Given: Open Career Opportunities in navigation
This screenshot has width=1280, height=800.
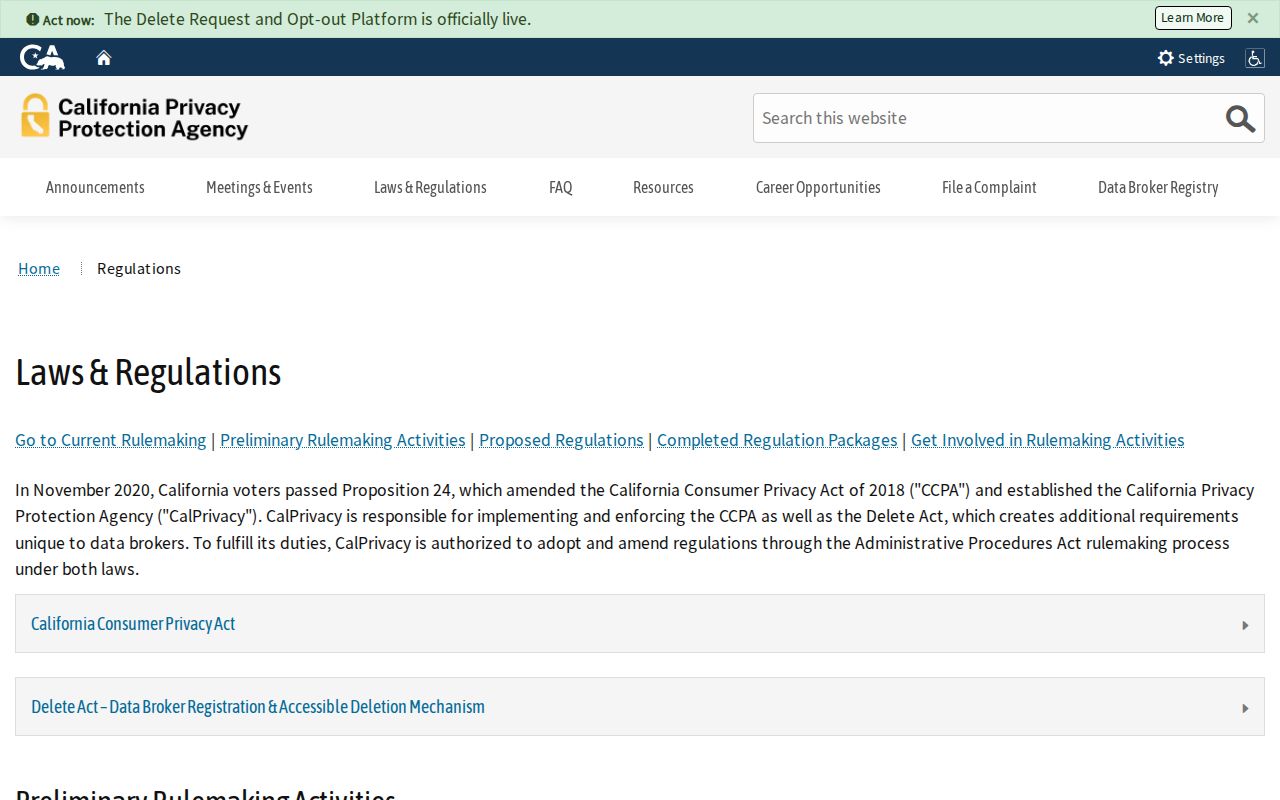Looking at the screenshot, I should (818, 187).
